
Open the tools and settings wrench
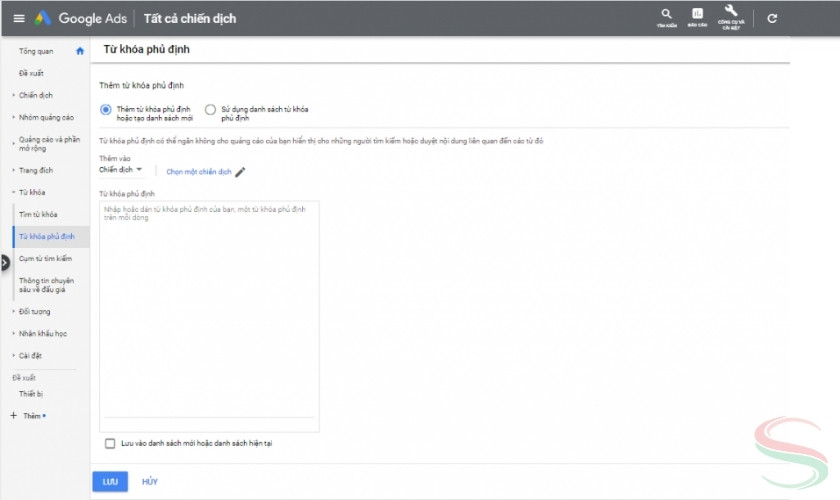pyautogui.click(x=730, y=15)
